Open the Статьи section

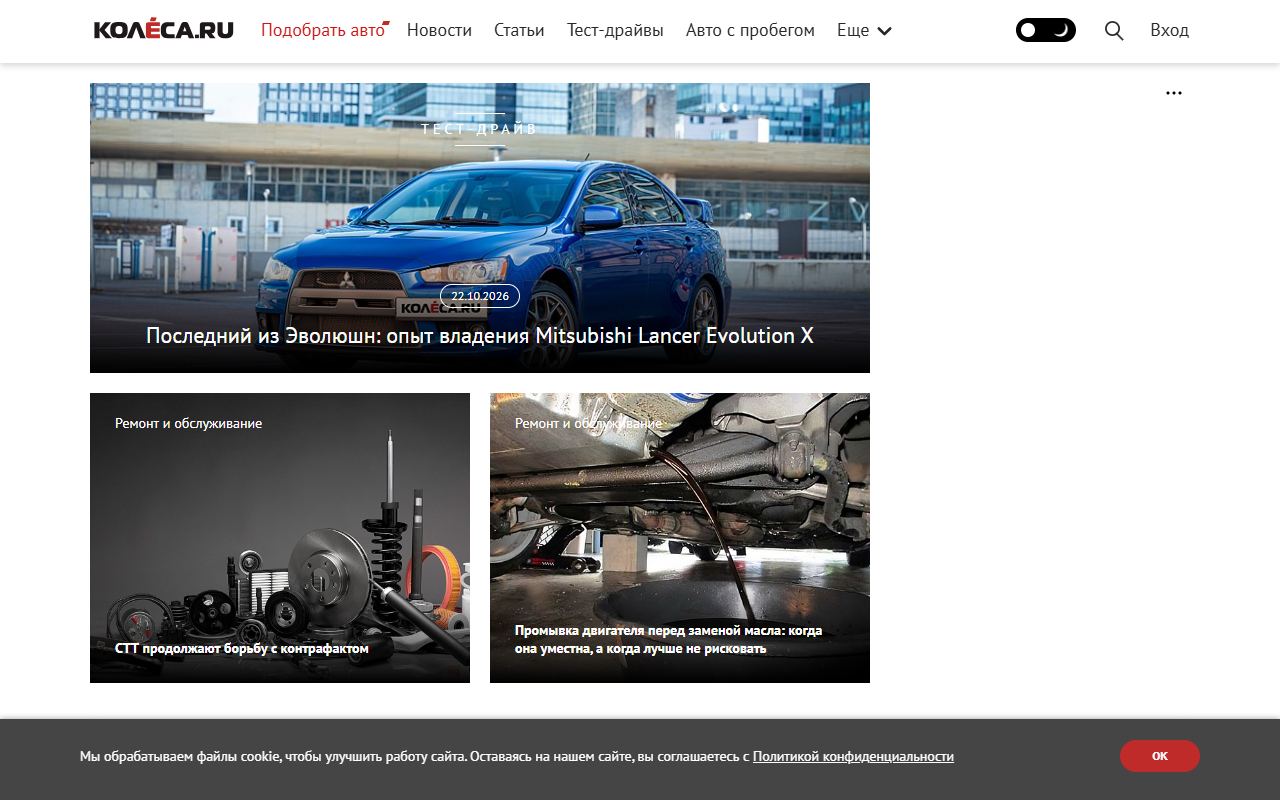tap(519, 30)
